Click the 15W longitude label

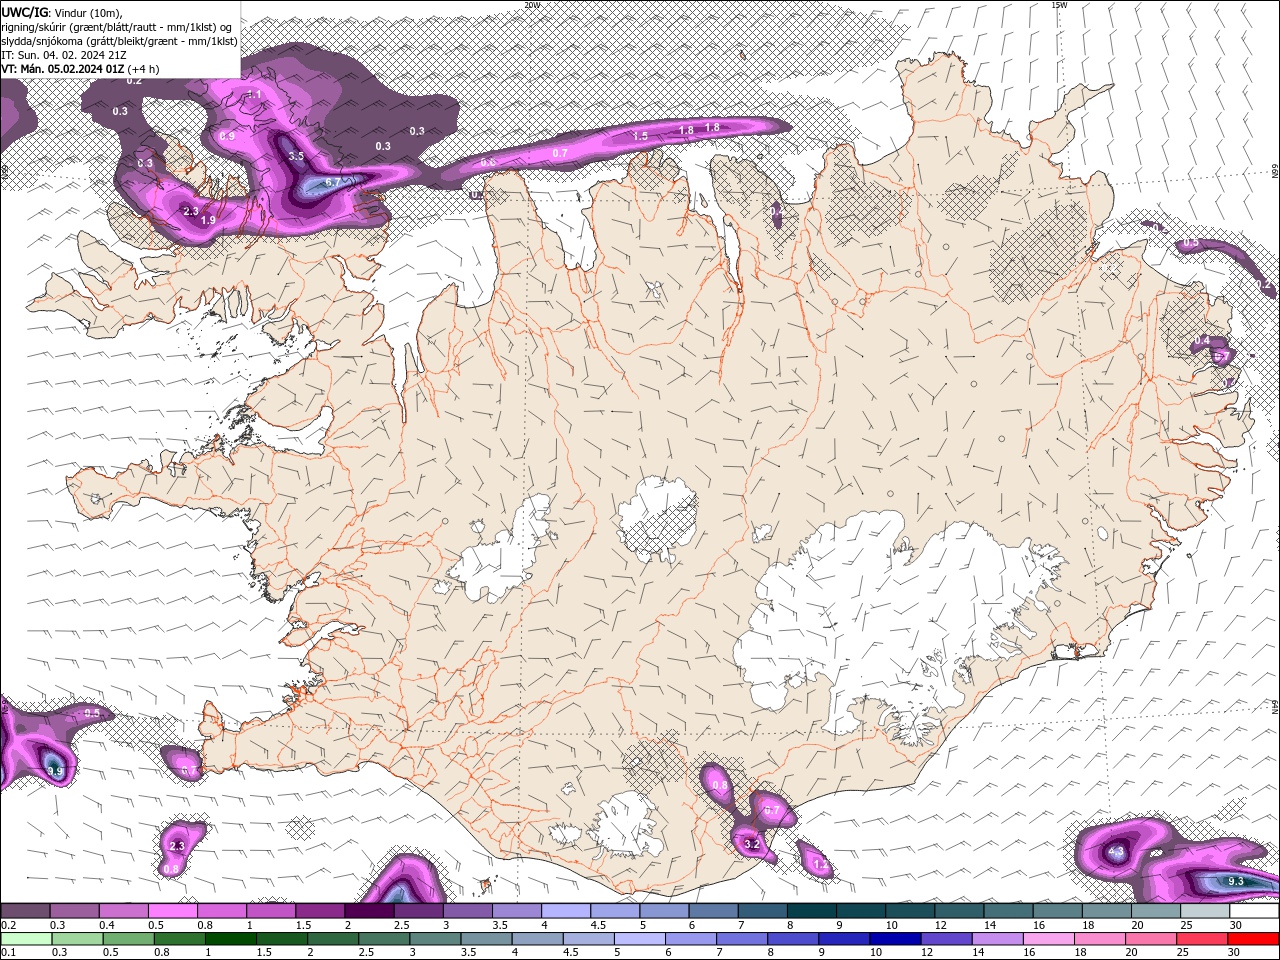pos(1059,4)
